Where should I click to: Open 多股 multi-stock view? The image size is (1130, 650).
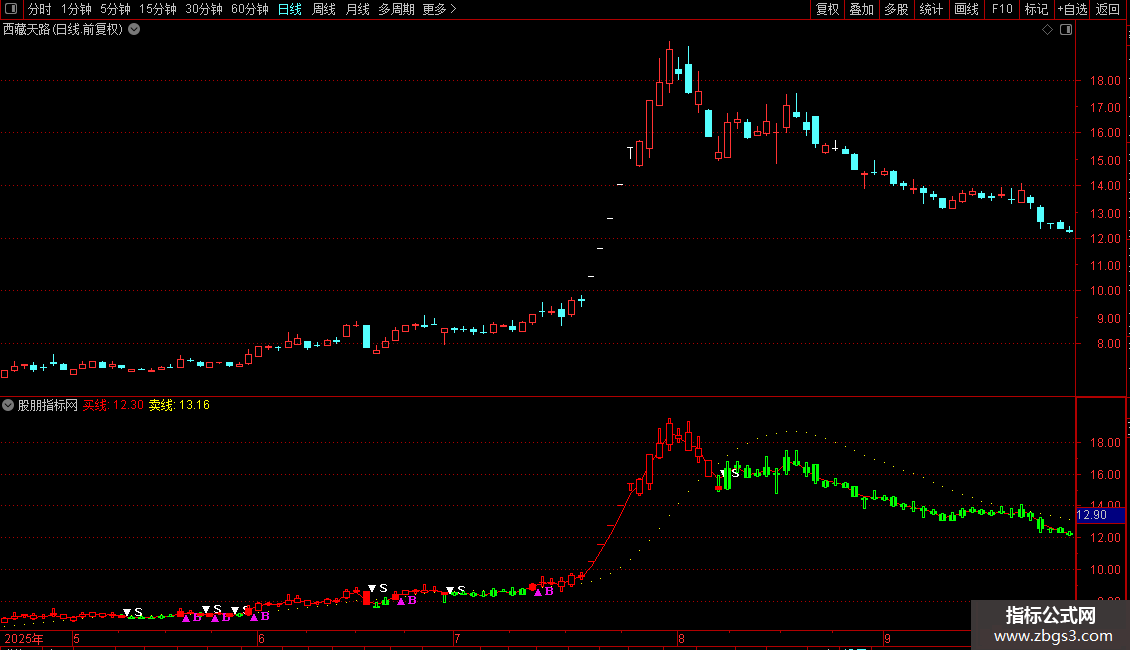896,9
